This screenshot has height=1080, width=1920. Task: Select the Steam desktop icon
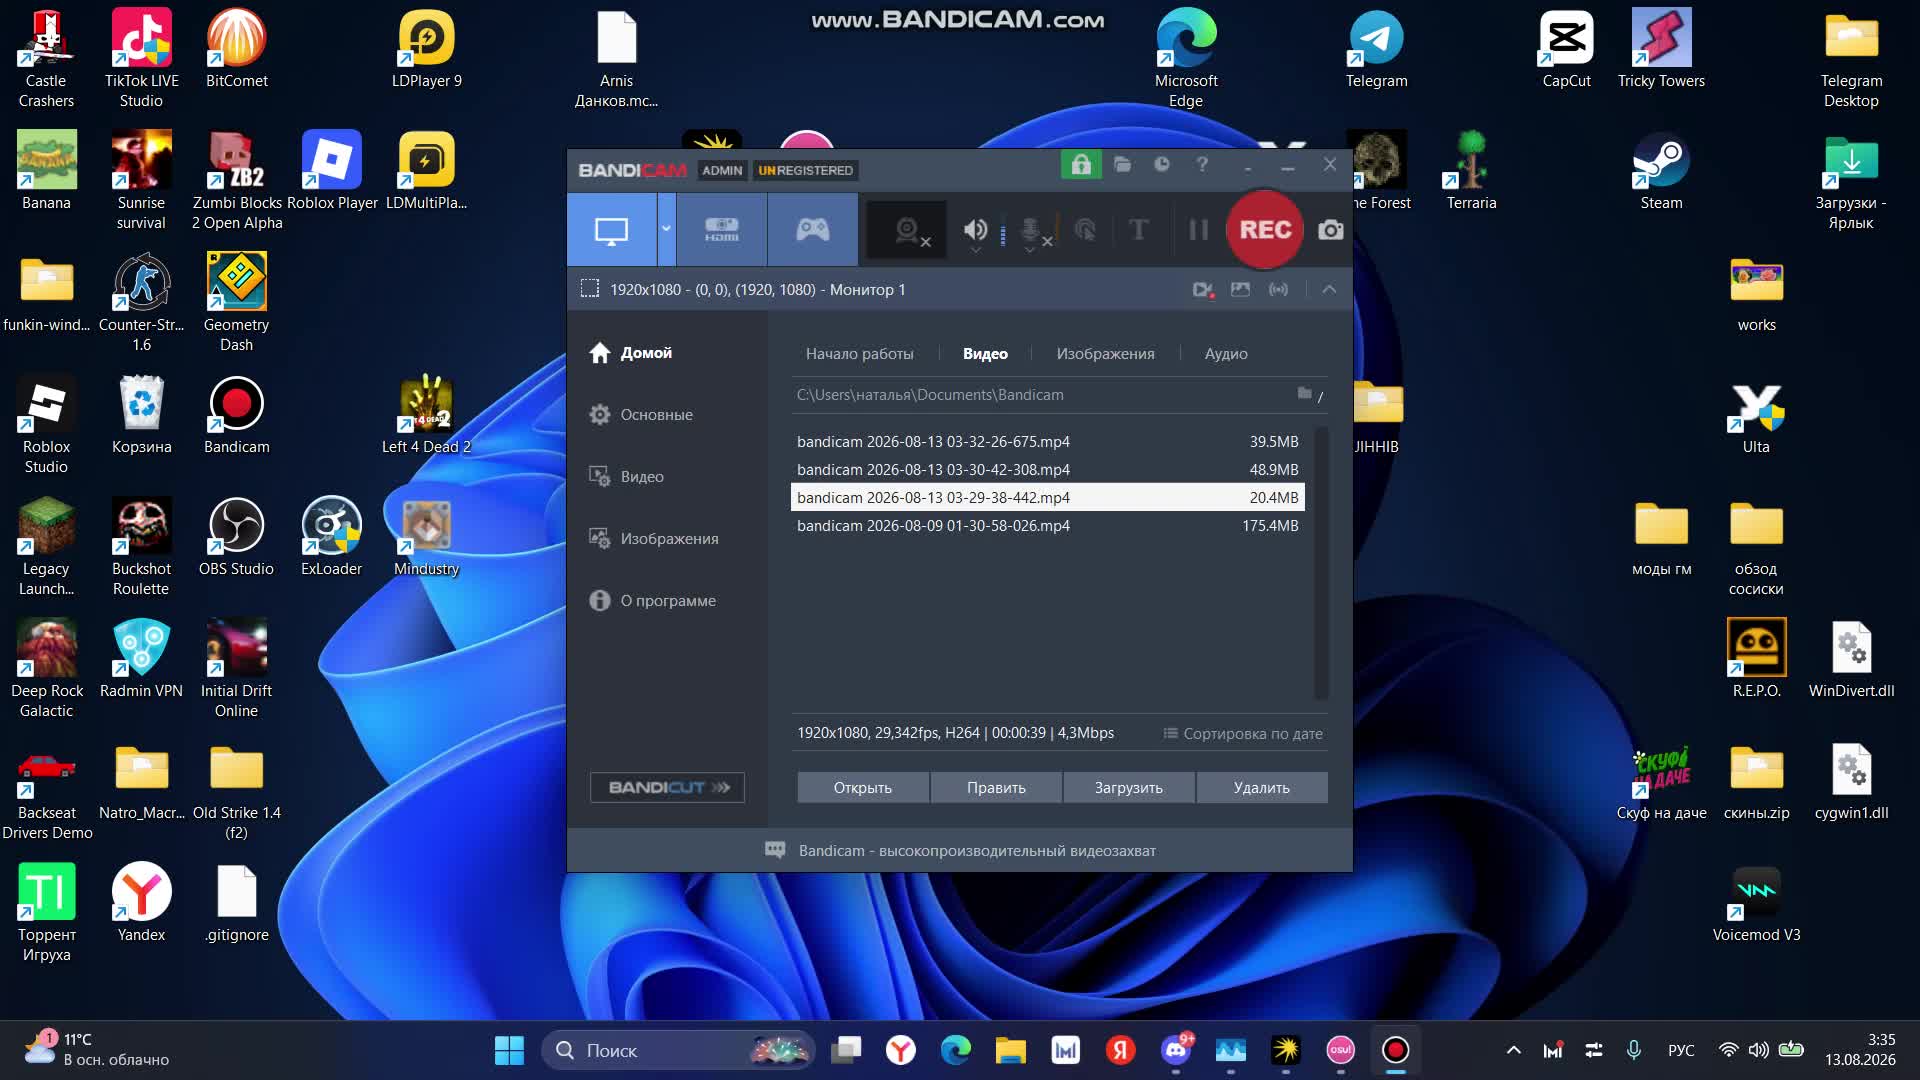coord(1661,172)
